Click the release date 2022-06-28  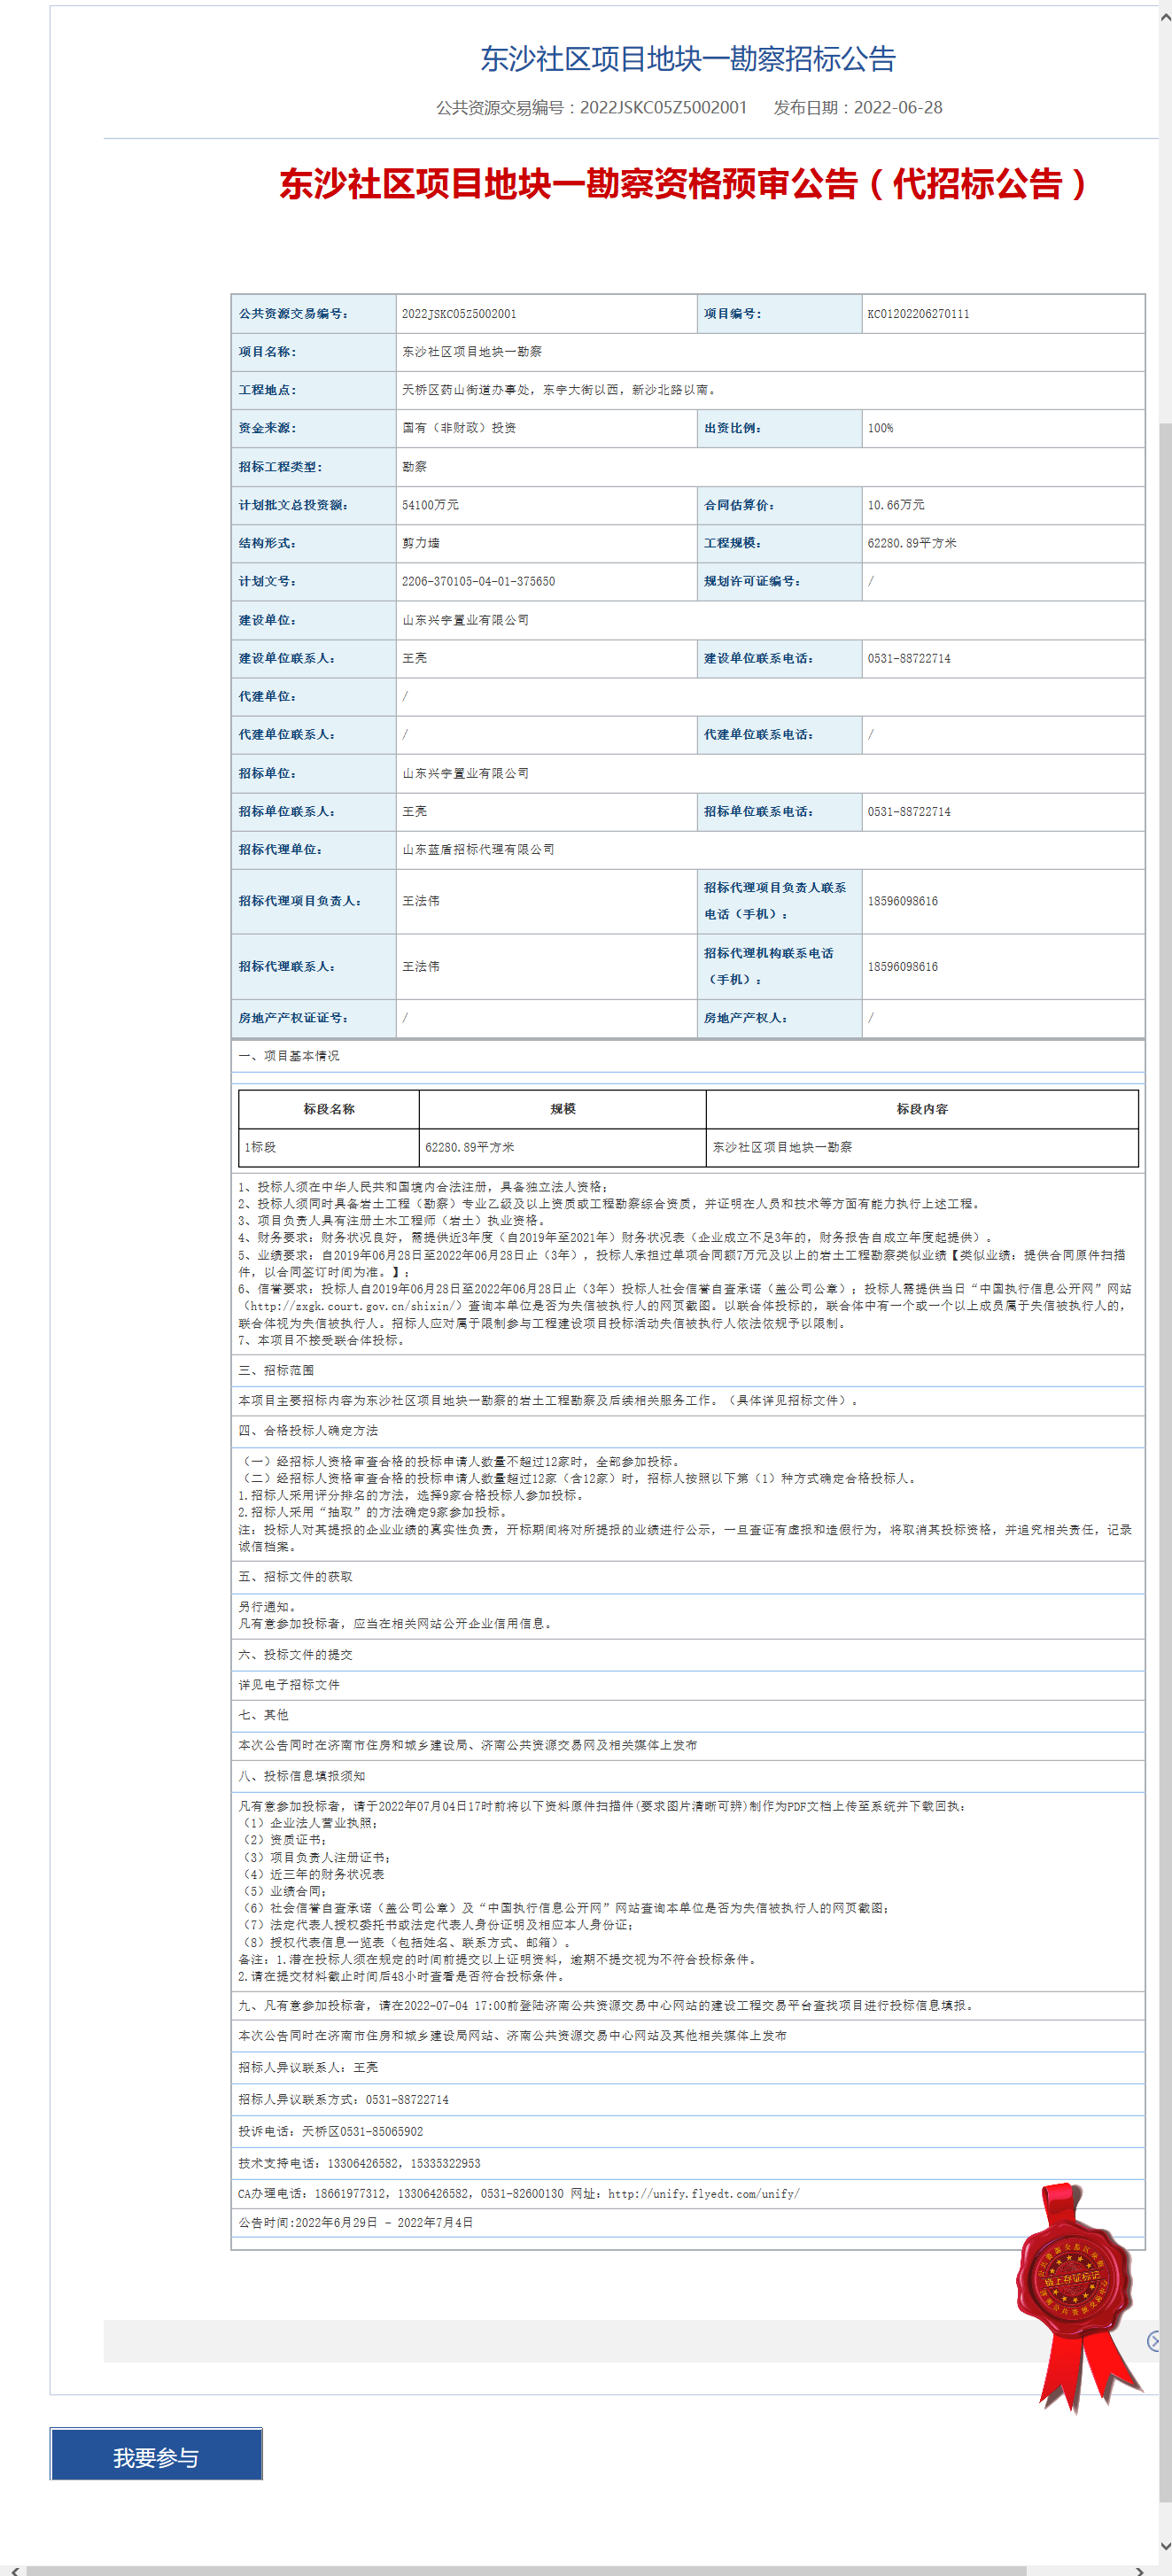tap(898, 107)
